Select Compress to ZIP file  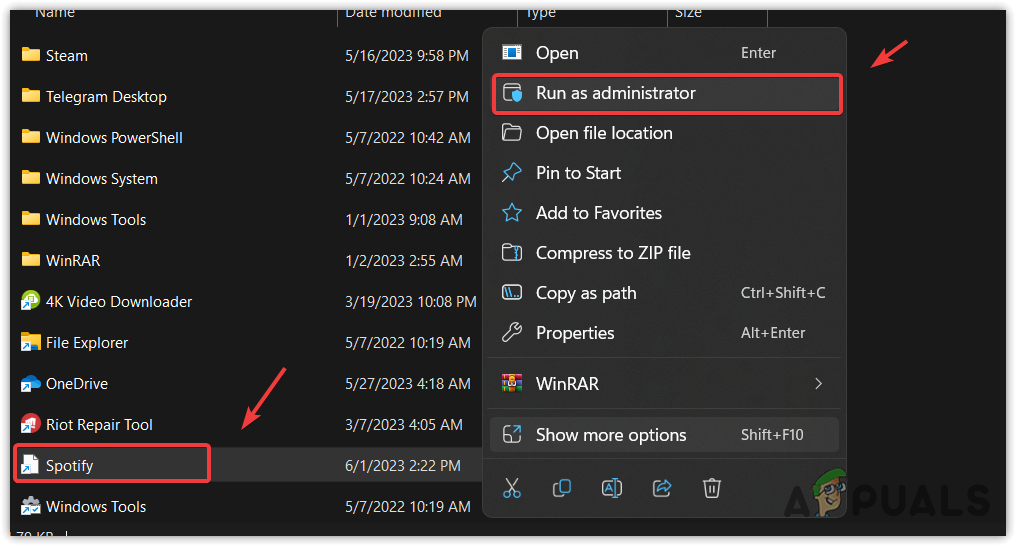click(613, 253)
